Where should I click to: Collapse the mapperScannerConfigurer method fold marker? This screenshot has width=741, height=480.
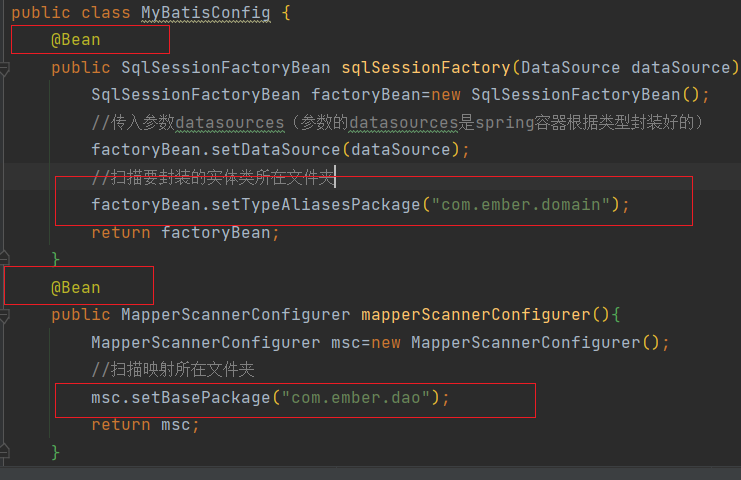(5, 315)
